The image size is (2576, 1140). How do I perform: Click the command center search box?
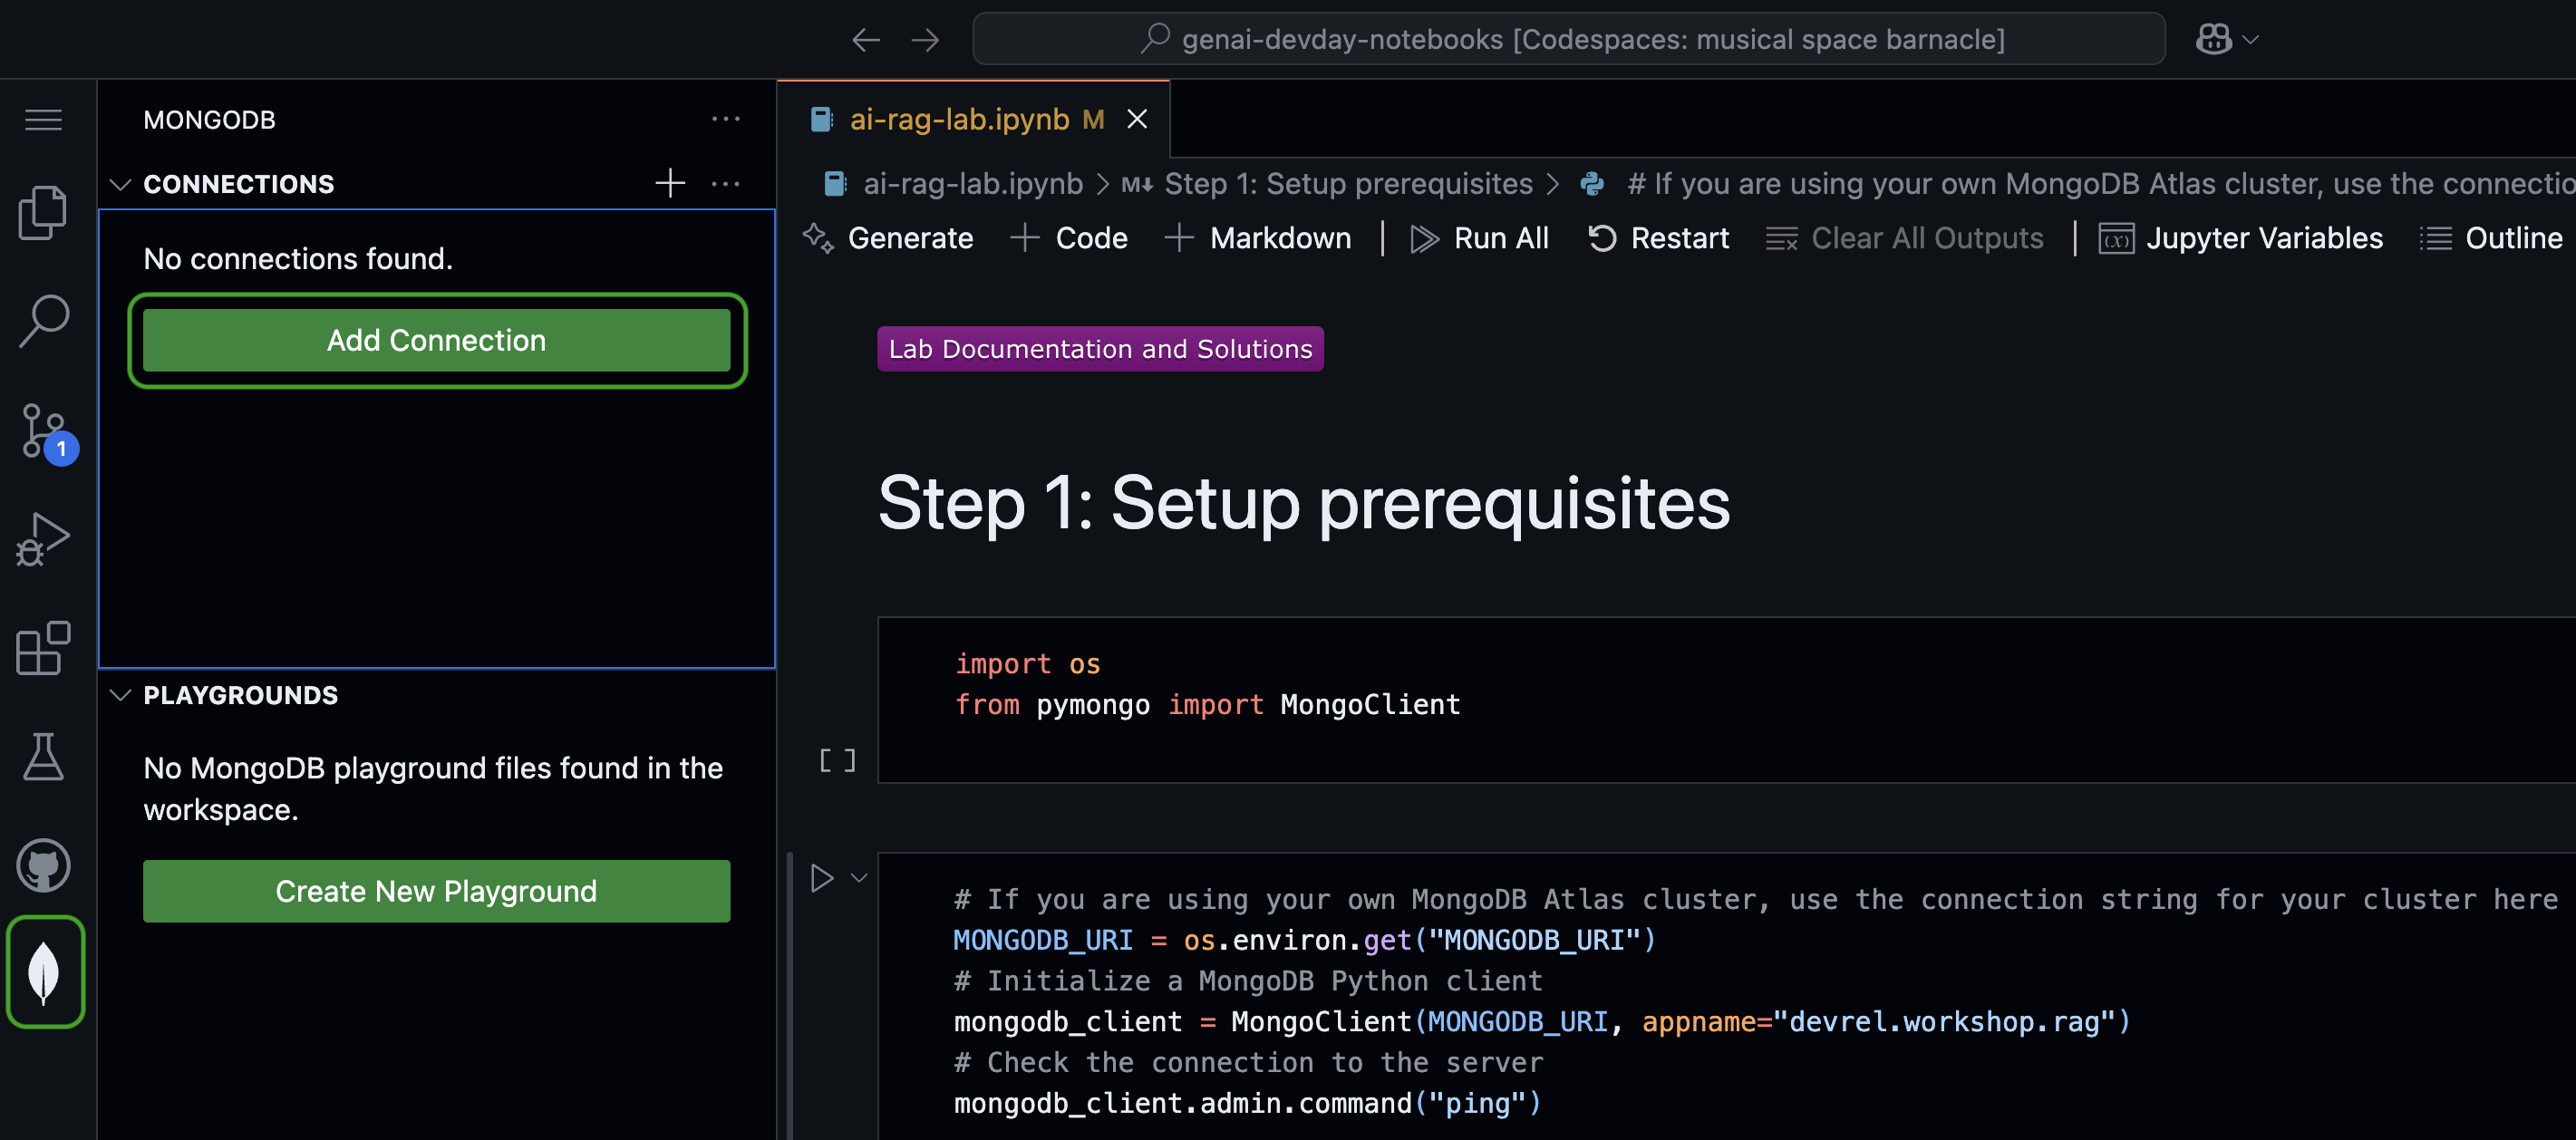tap(1568, 39)
